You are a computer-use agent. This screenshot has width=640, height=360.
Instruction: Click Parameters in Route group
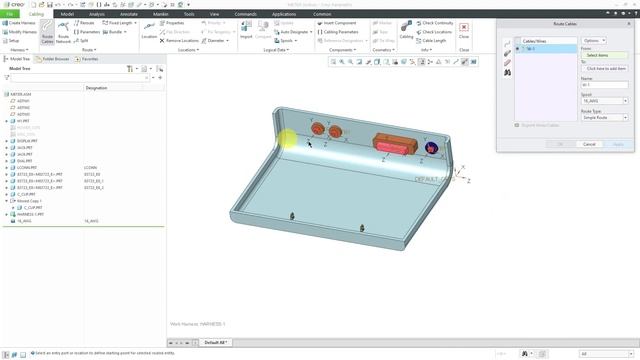tap(87, 32)
